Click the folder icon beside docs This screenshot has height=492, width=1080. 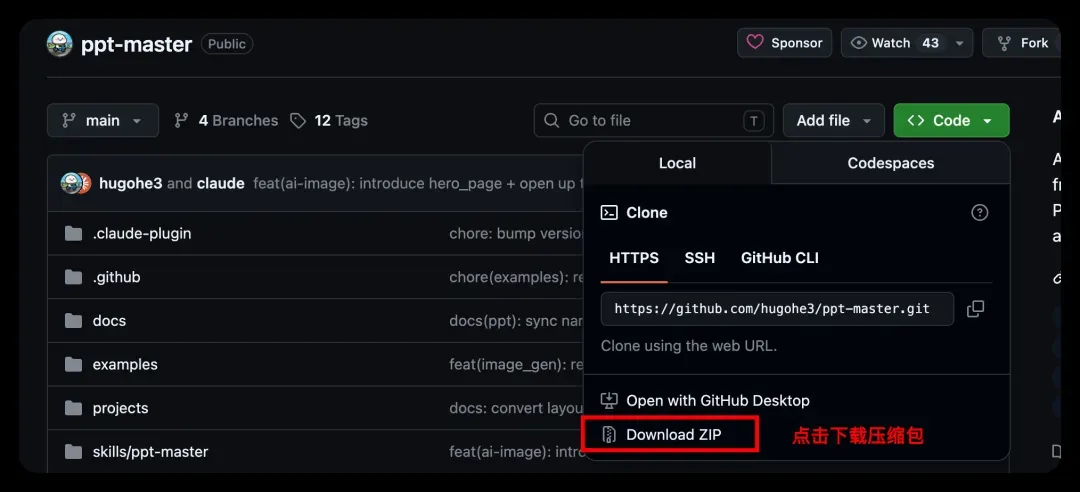click(74, 320)
